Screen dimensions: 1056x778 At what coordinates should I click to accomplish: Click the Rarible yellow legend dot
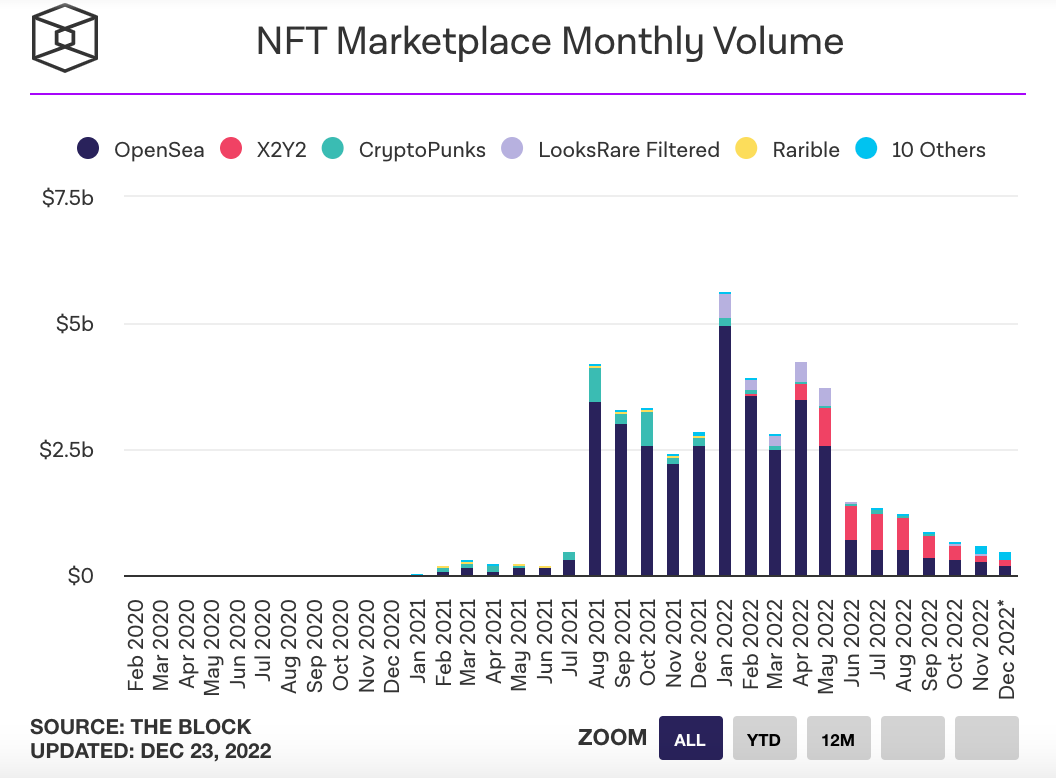(746, 148)
